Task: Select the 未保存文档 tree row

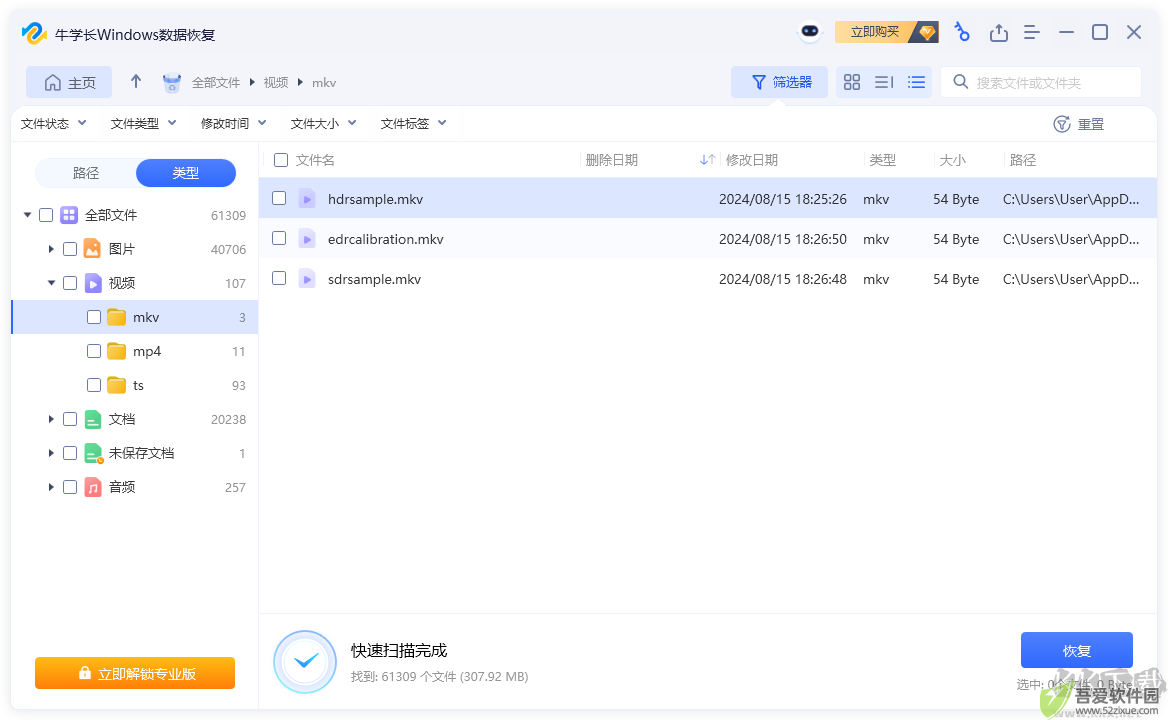Action: point(135,453)
